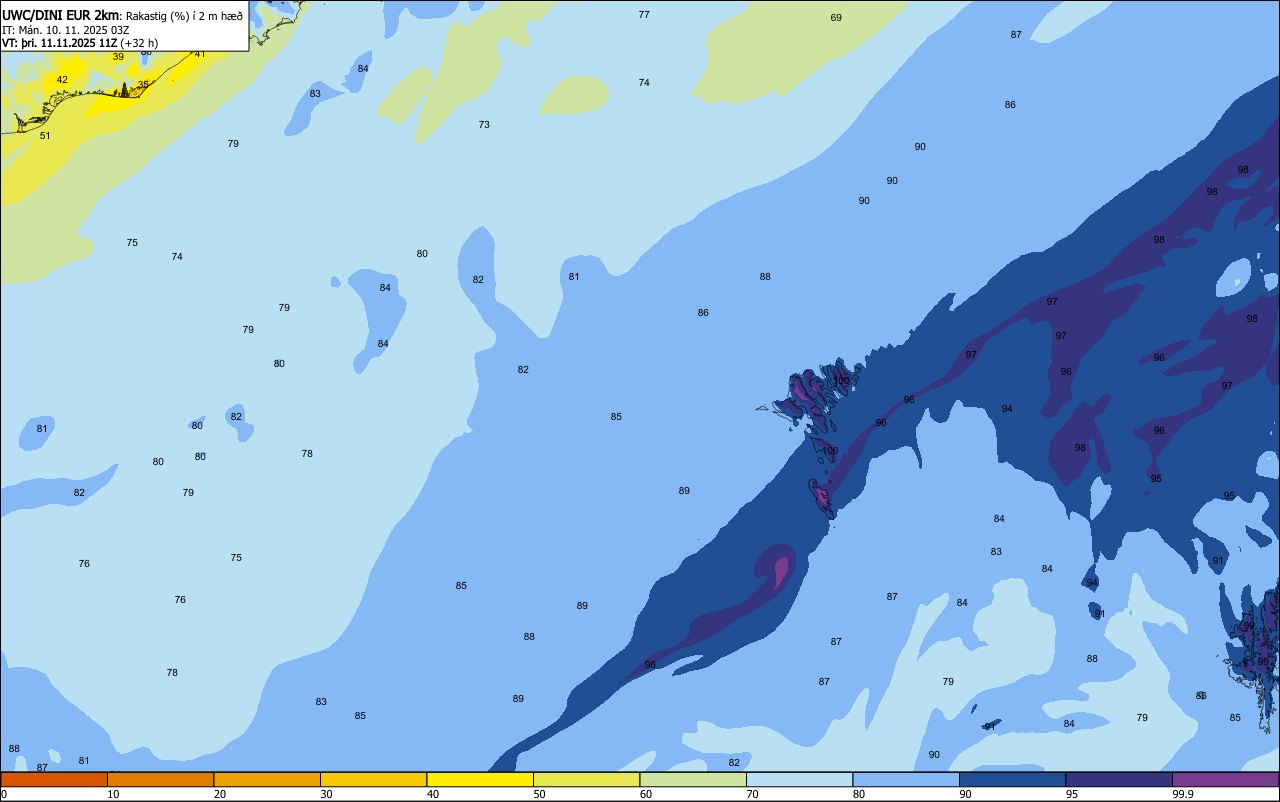The height and width of the screenshot is (802, 1280).
Task: Click the '20' legend tick label
Action: [219, 794]
